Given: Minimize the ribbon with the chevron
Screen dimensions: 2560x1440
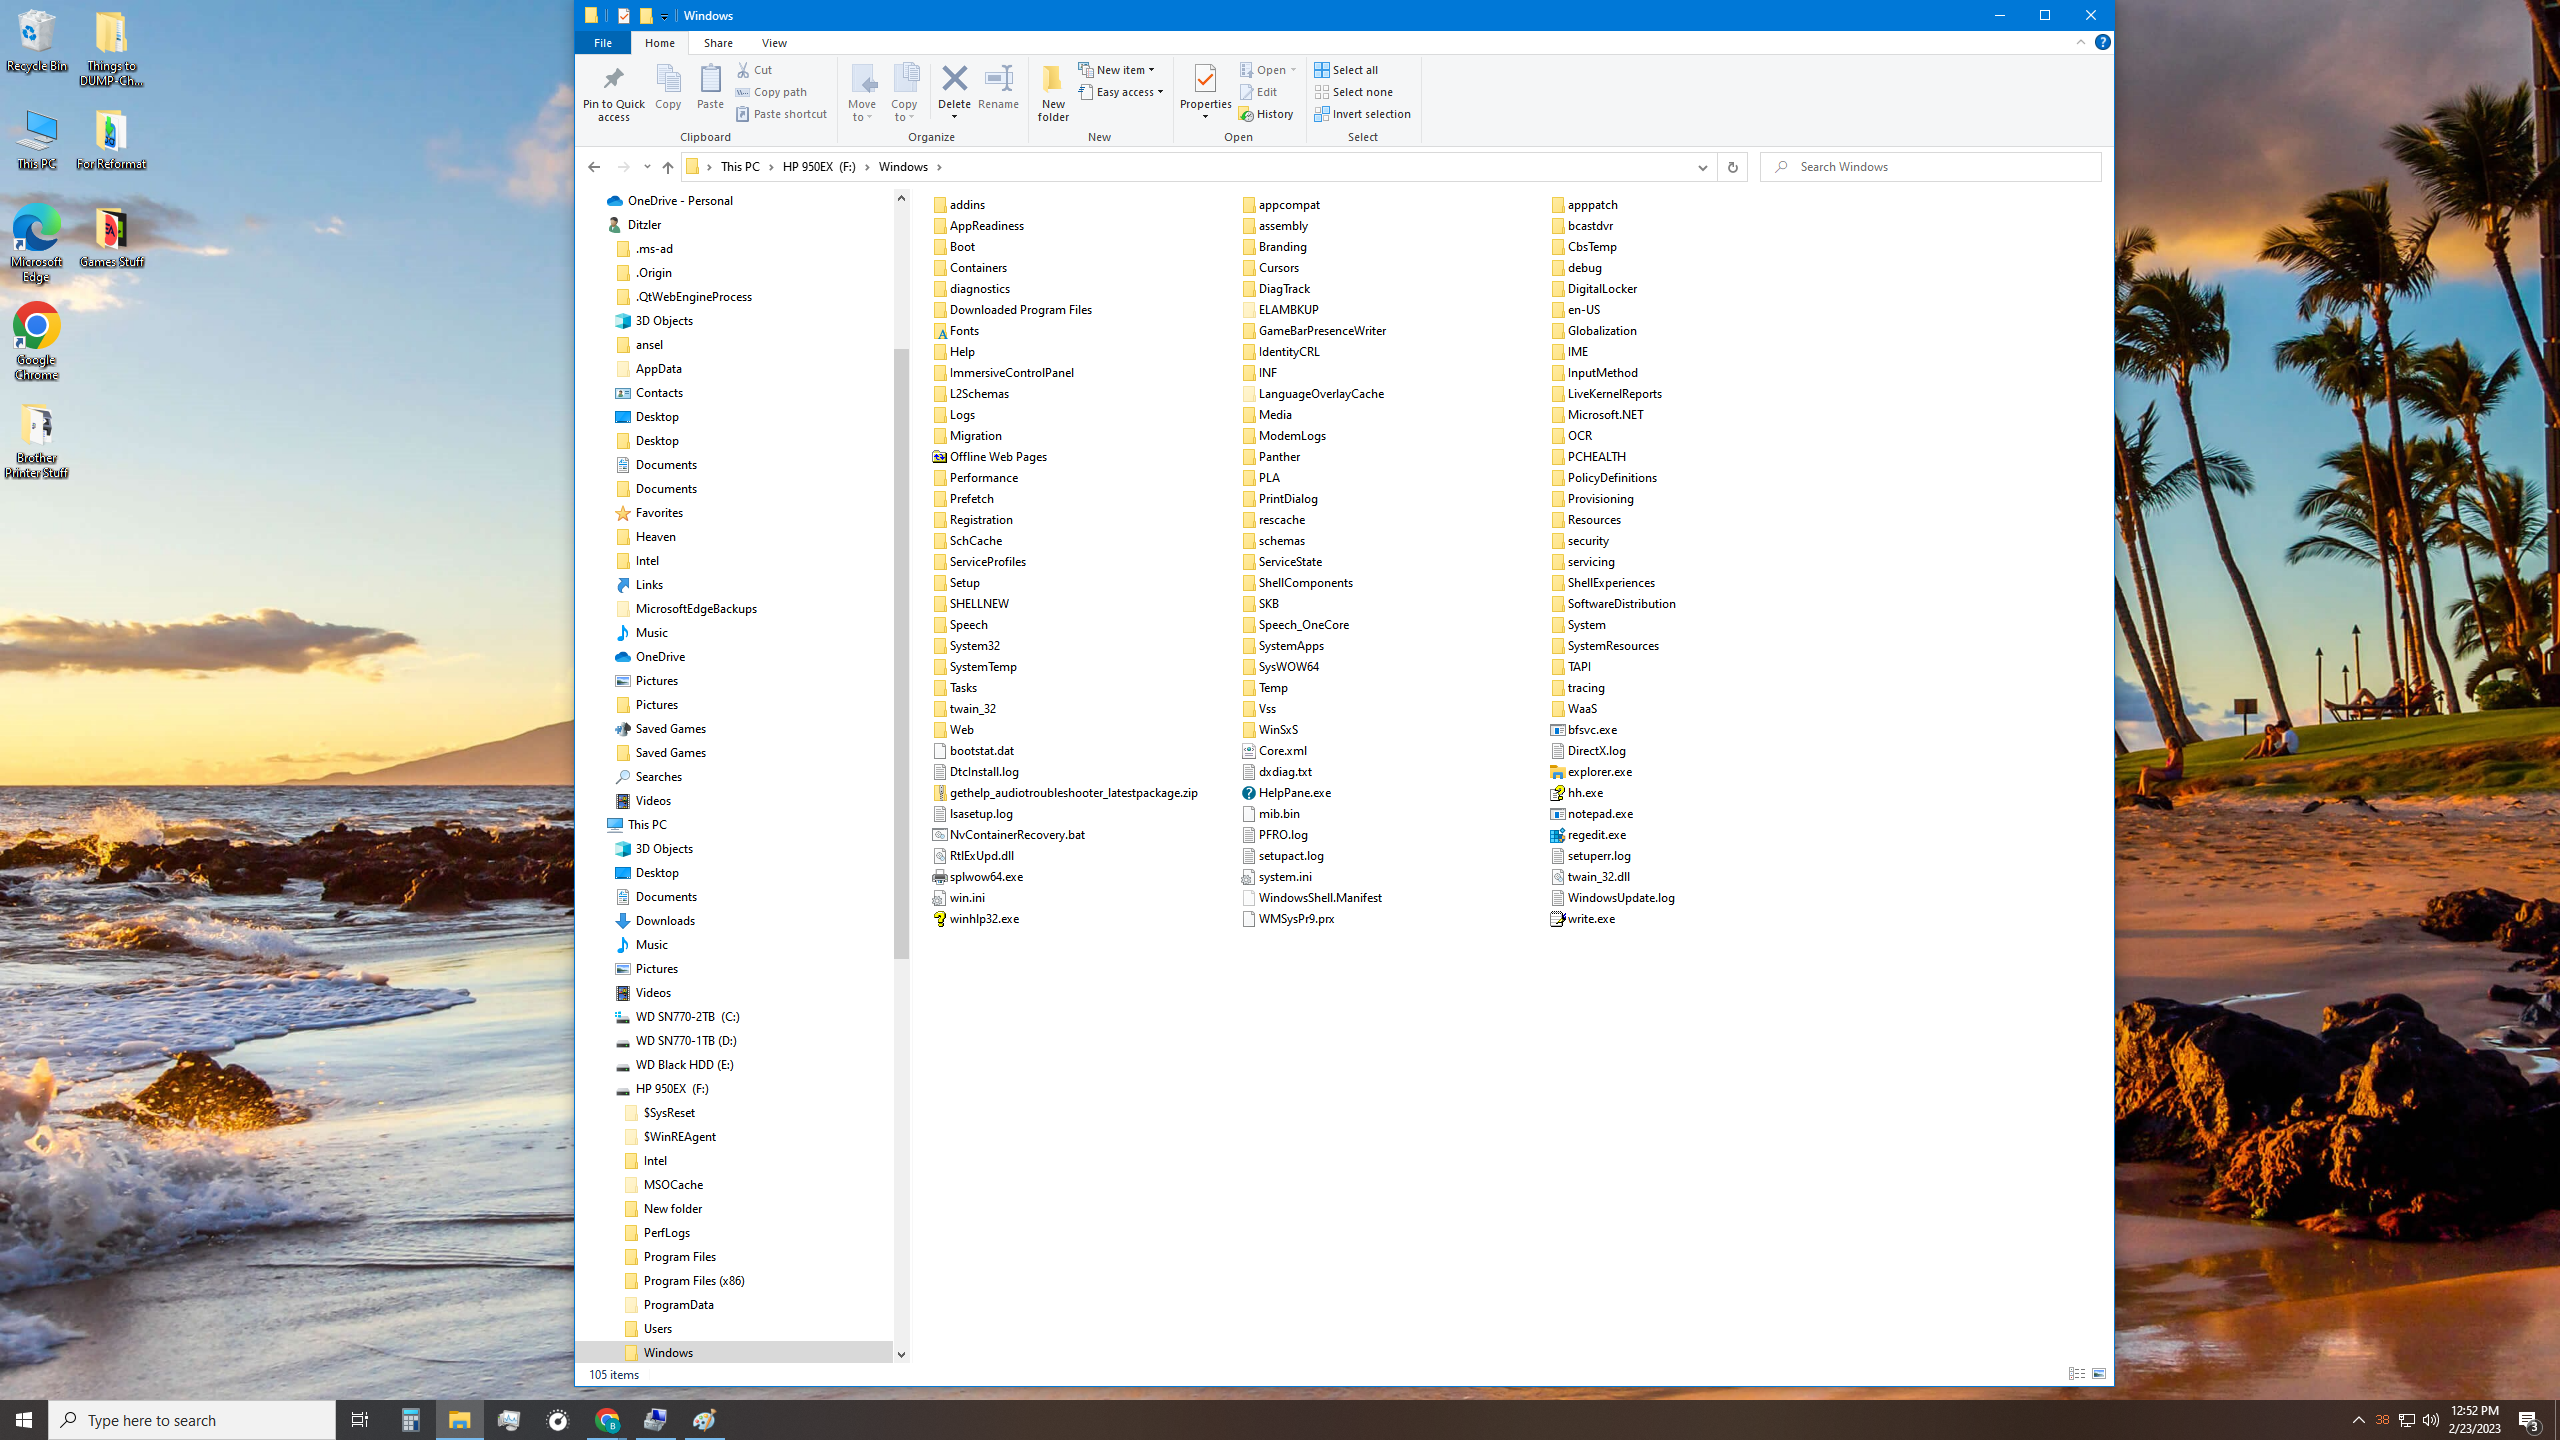Looking at the screenshot, I should tap(2080, 42).
